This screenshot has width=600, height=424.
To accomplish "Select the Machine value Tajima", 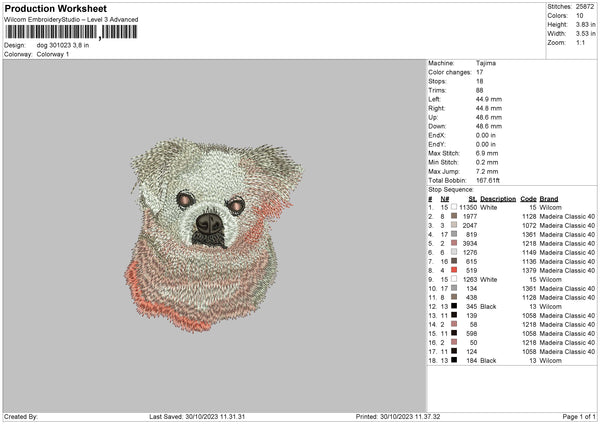I will pyautogui.click(x=487, y=63).
